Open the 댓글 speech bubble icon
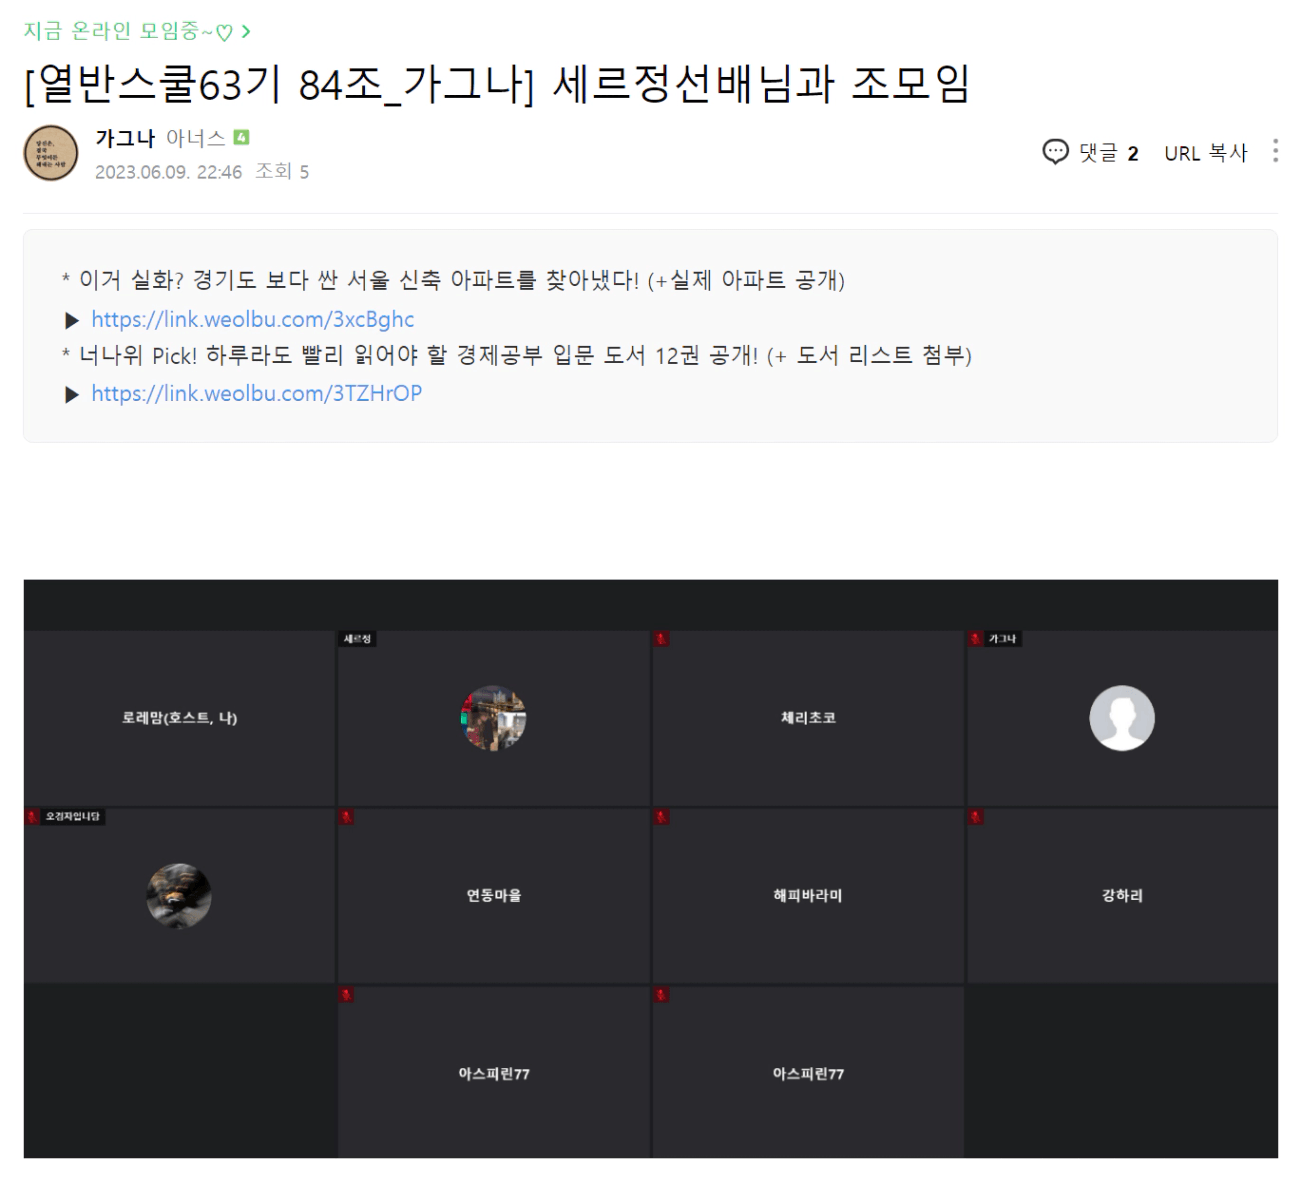Image resolution: width=1302 pixels, height=1183 pixels. tap(1055, 152)
